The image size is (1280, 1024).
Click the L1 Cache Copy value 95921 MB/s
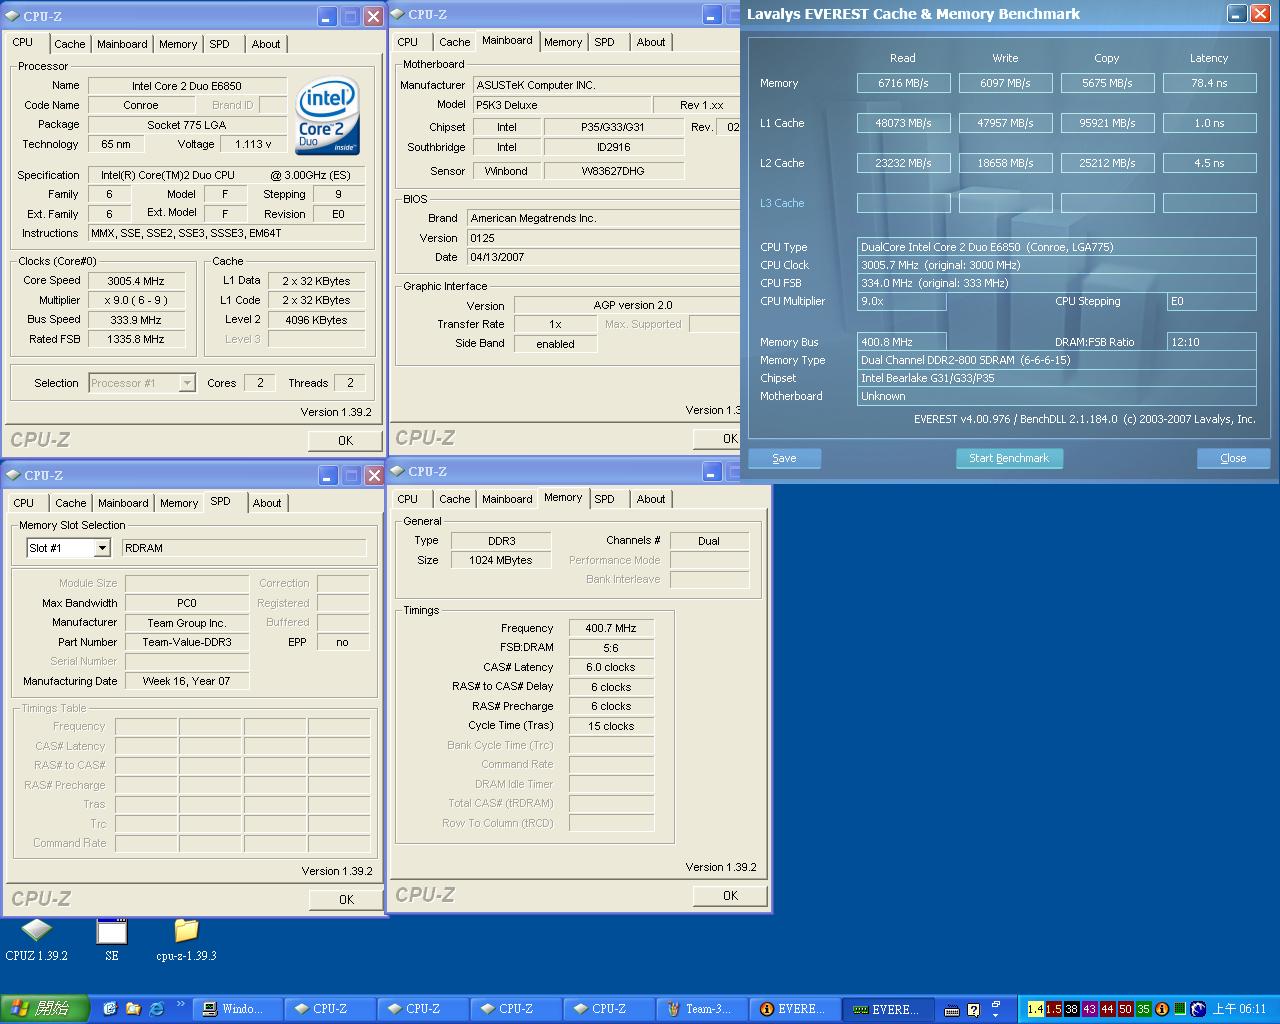coord(1107,123)
